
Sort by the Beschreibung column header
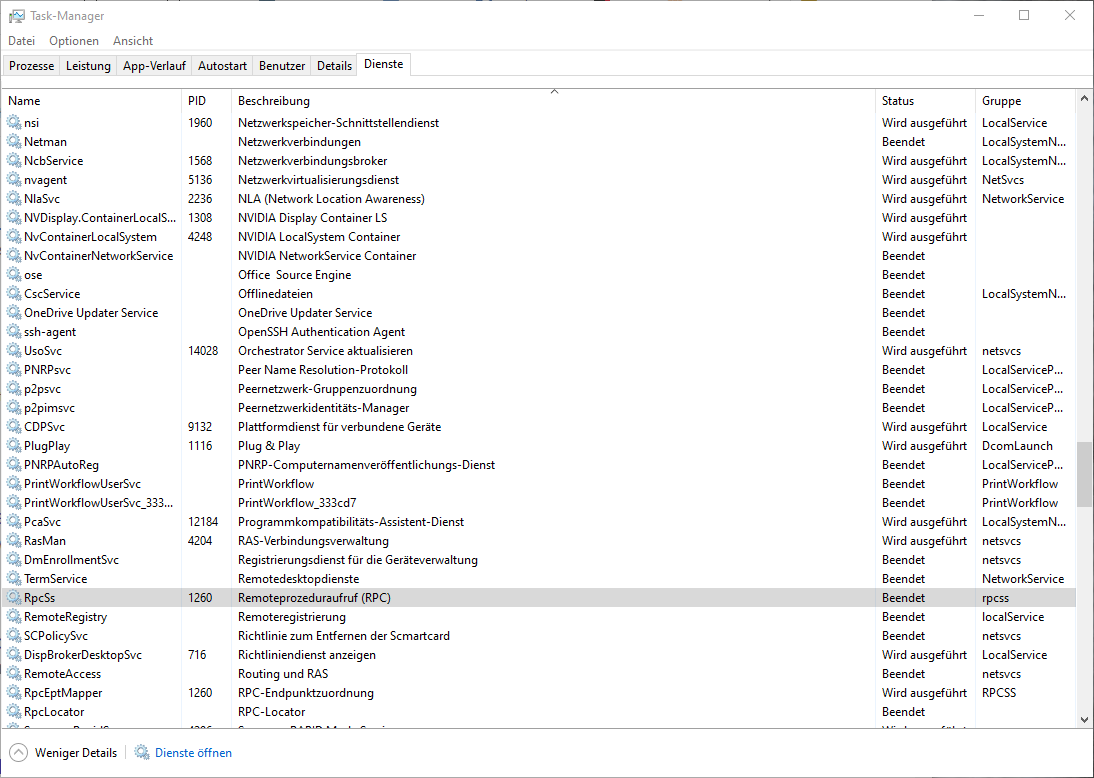[x=553, y=100]
